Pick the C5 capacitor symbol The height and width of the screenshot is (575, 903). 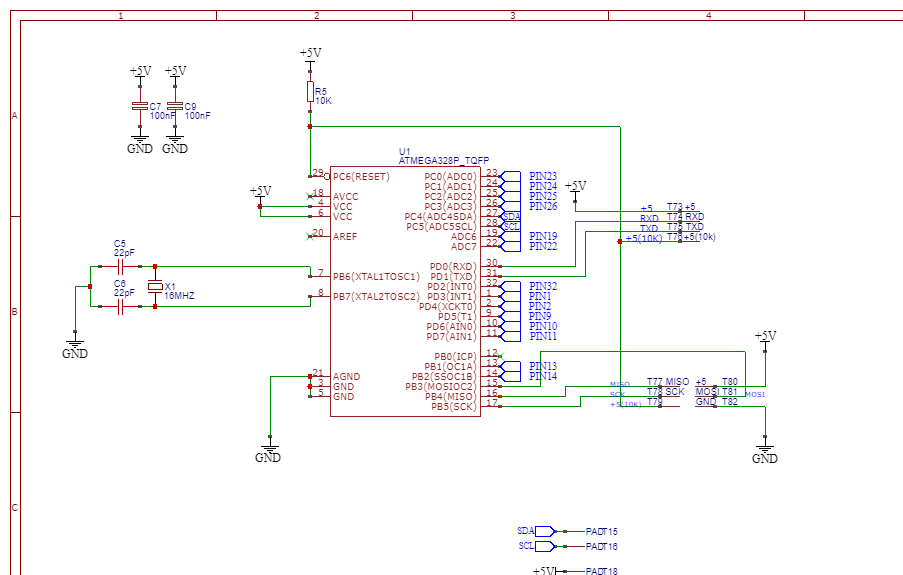120,266
